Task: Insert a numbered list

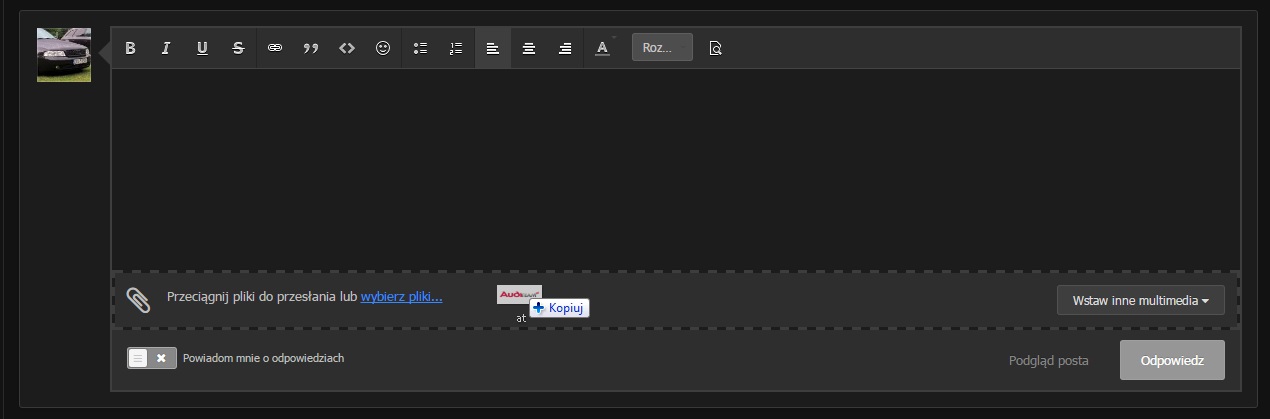Action: click(456, 48)
